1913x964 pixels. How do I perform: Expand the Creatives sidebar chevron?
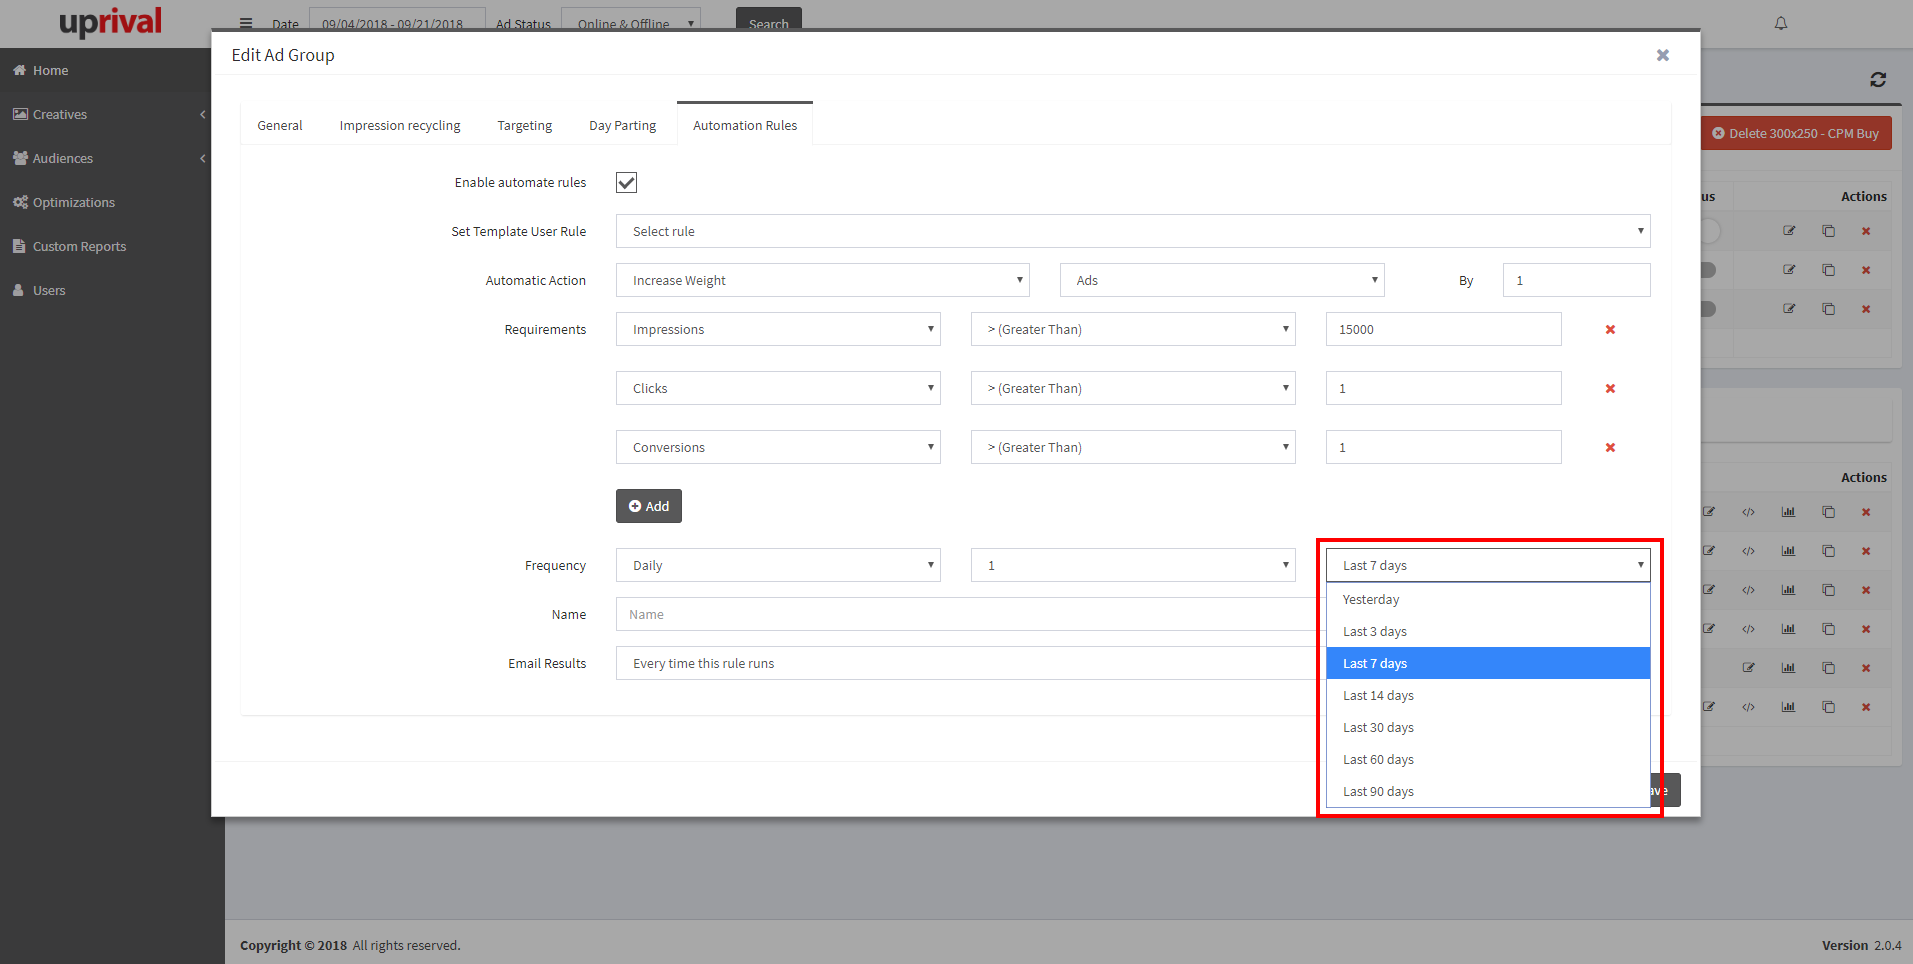pos(203,115)
